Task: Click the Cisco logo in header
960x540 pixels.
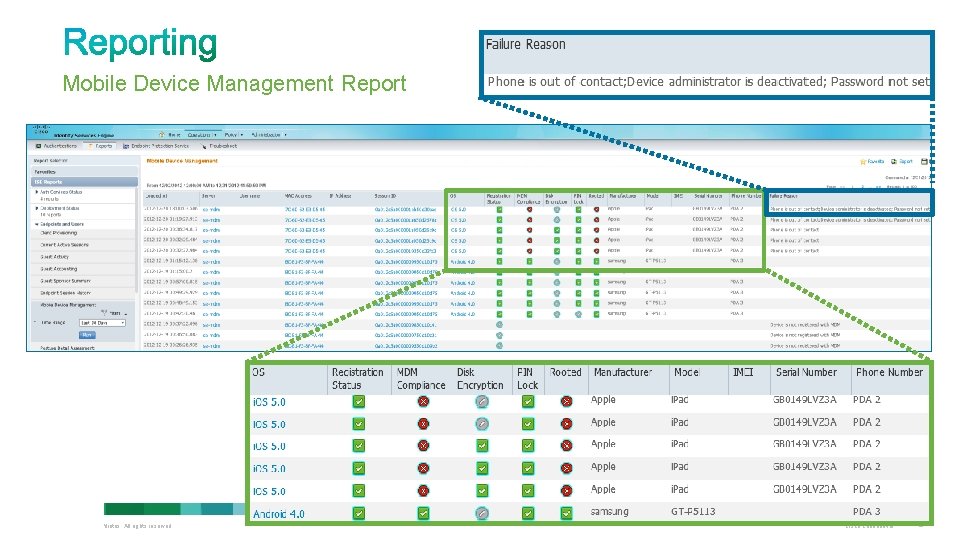Action: [41, 130]
